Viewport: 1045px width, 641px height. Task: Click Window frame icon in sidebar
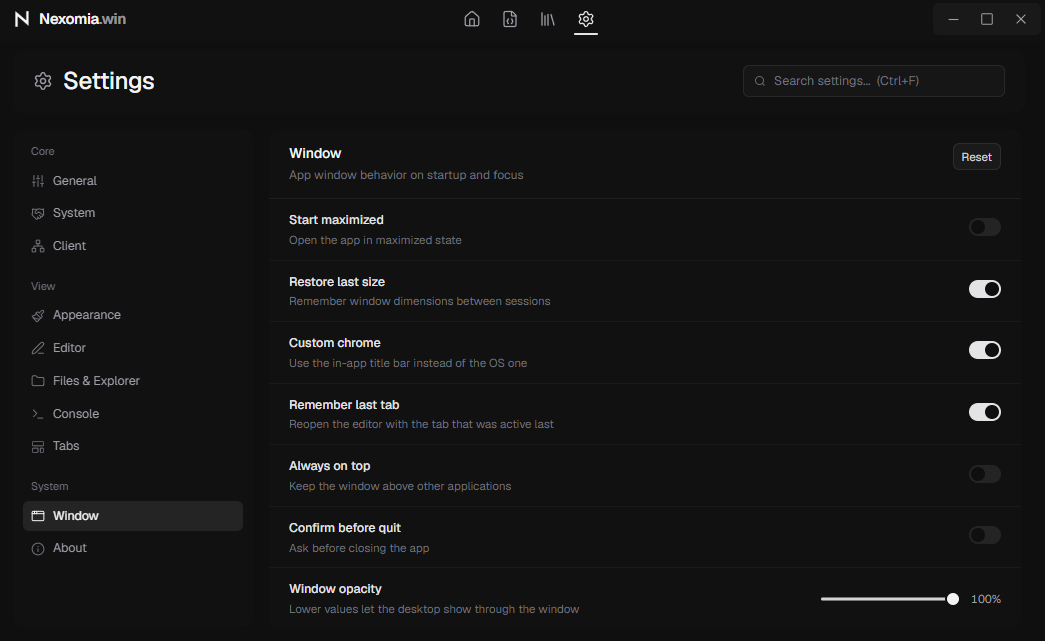38,516
